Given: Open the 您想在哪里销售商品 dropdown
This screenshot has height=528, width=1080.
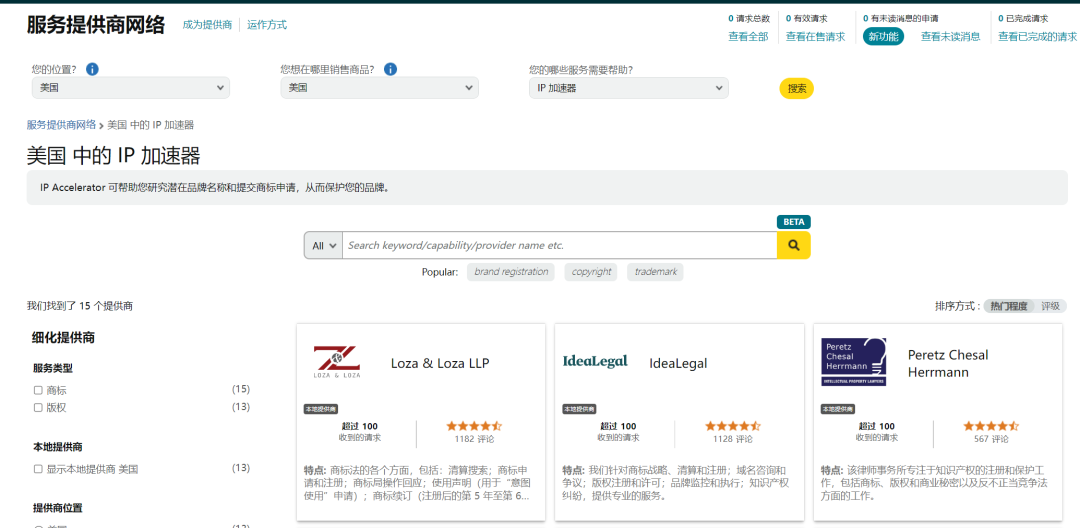Looking at the screenshot, I should [380, 88].
